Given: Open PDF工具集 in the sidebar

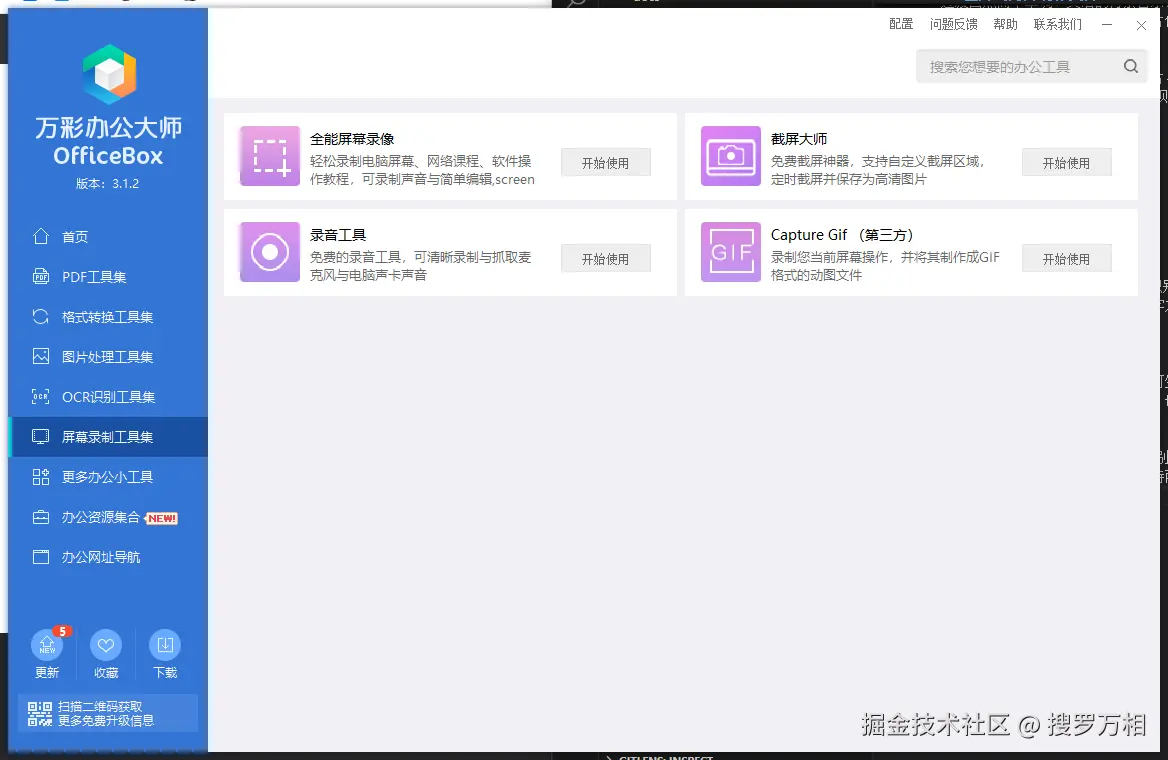Looking at the screenshot, I should (108, 276).
